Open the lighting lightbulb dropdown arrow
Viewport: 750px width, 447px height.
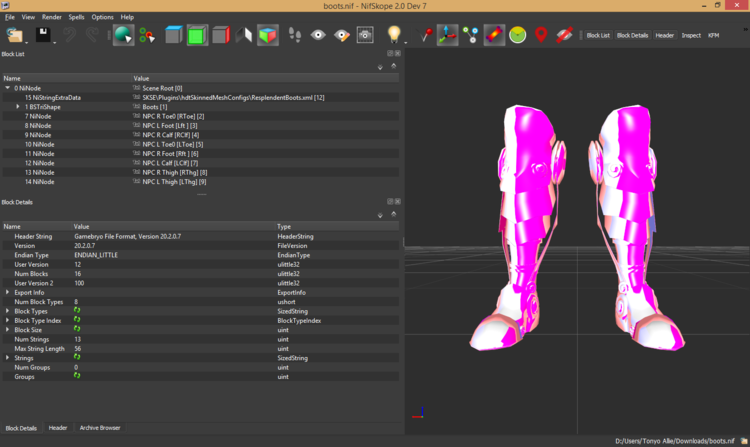[x=406, y=43]
